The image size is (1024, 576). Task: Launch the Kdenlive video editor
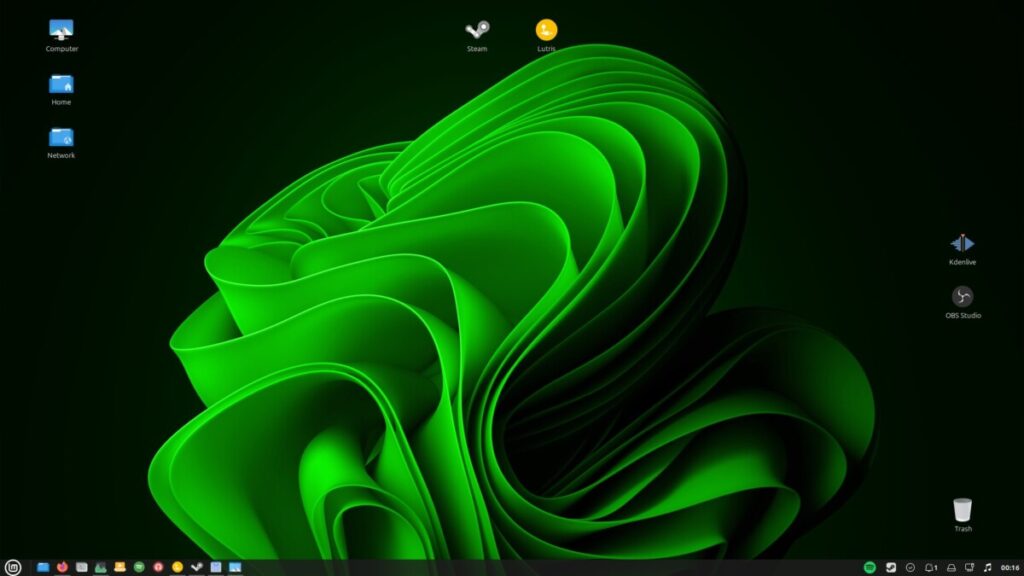961,243
